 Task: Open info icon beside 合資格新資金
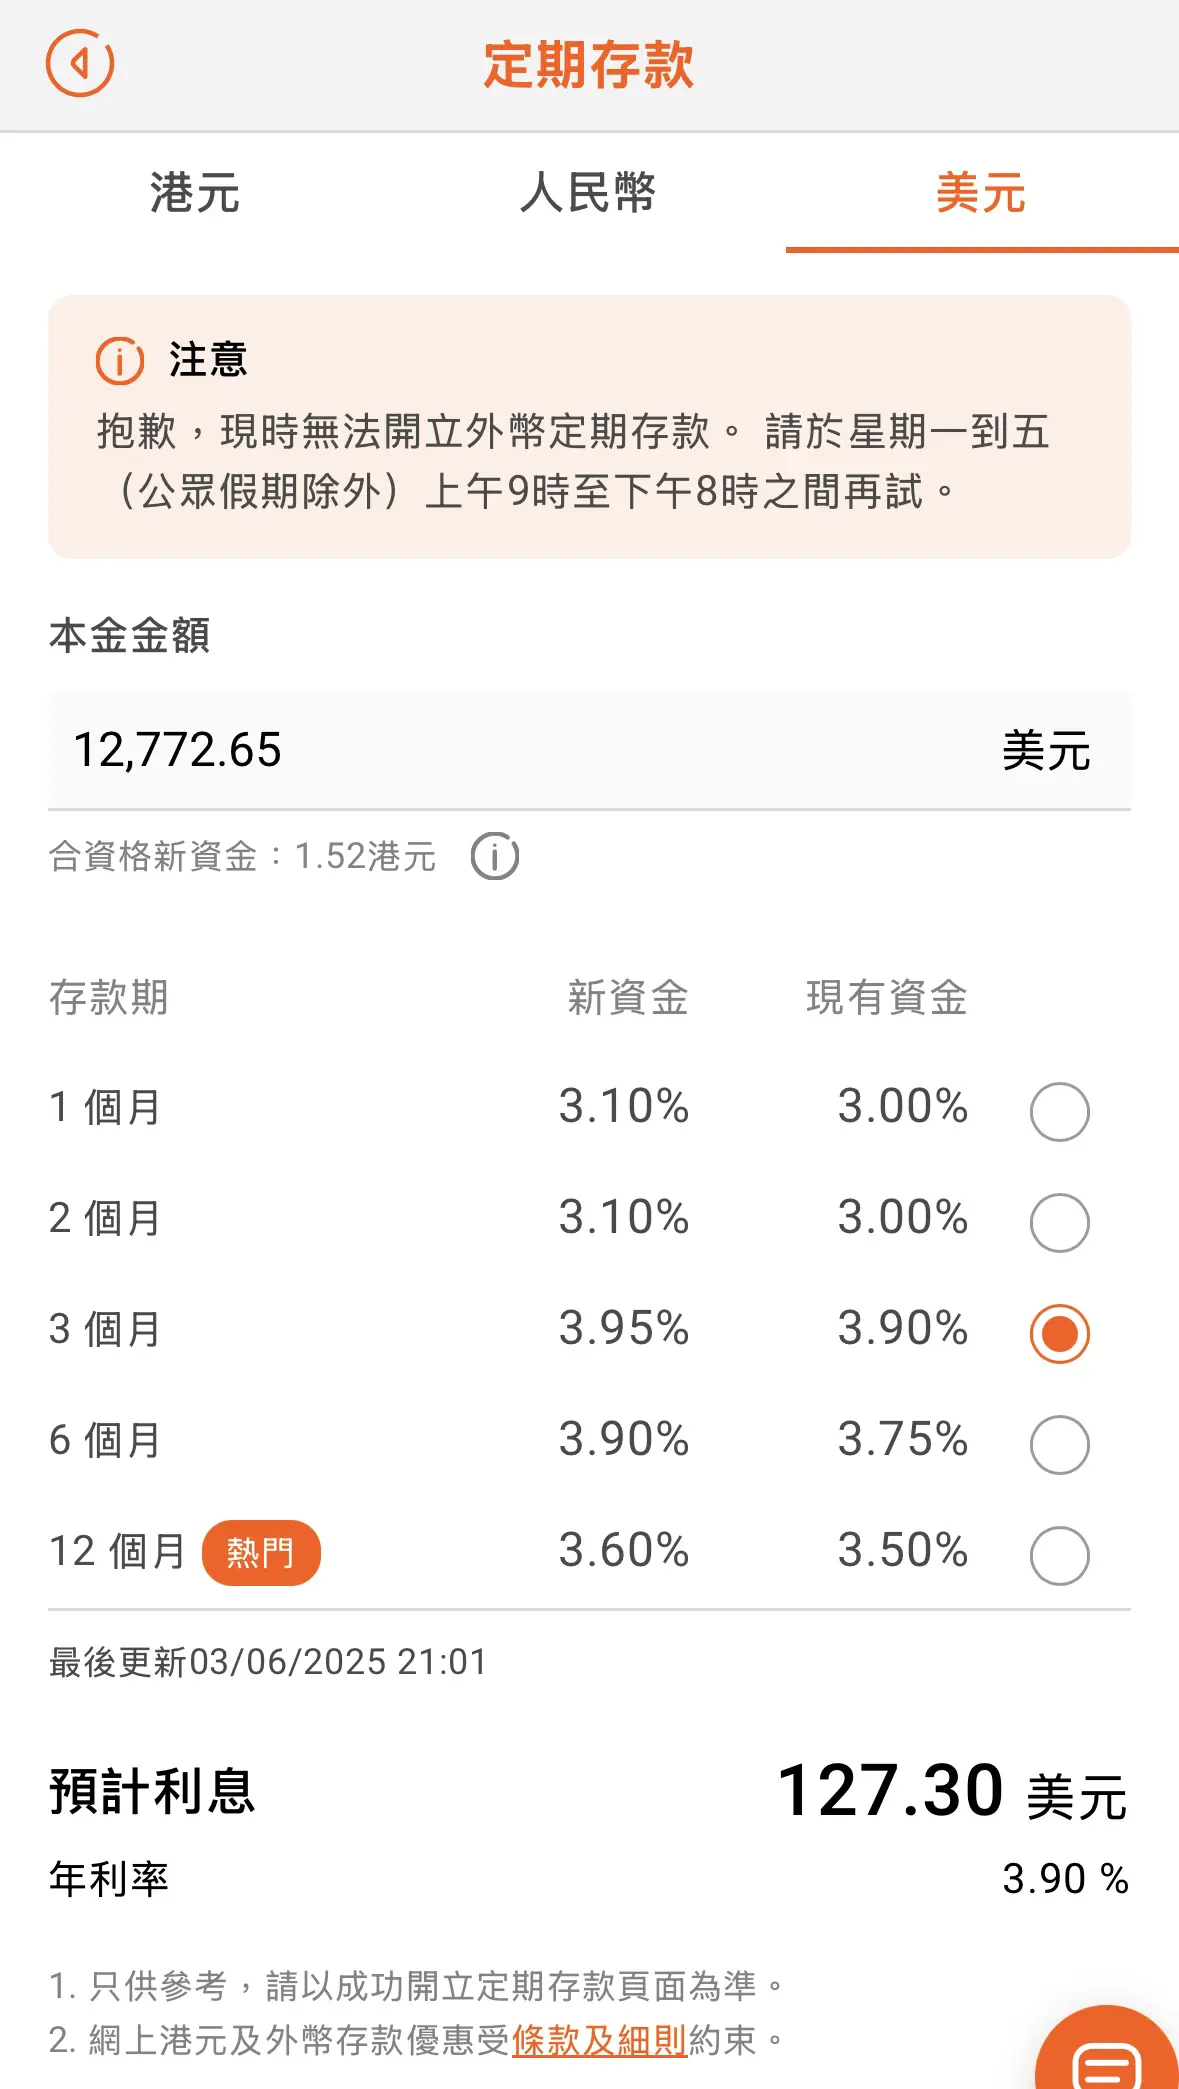(495, 856)
